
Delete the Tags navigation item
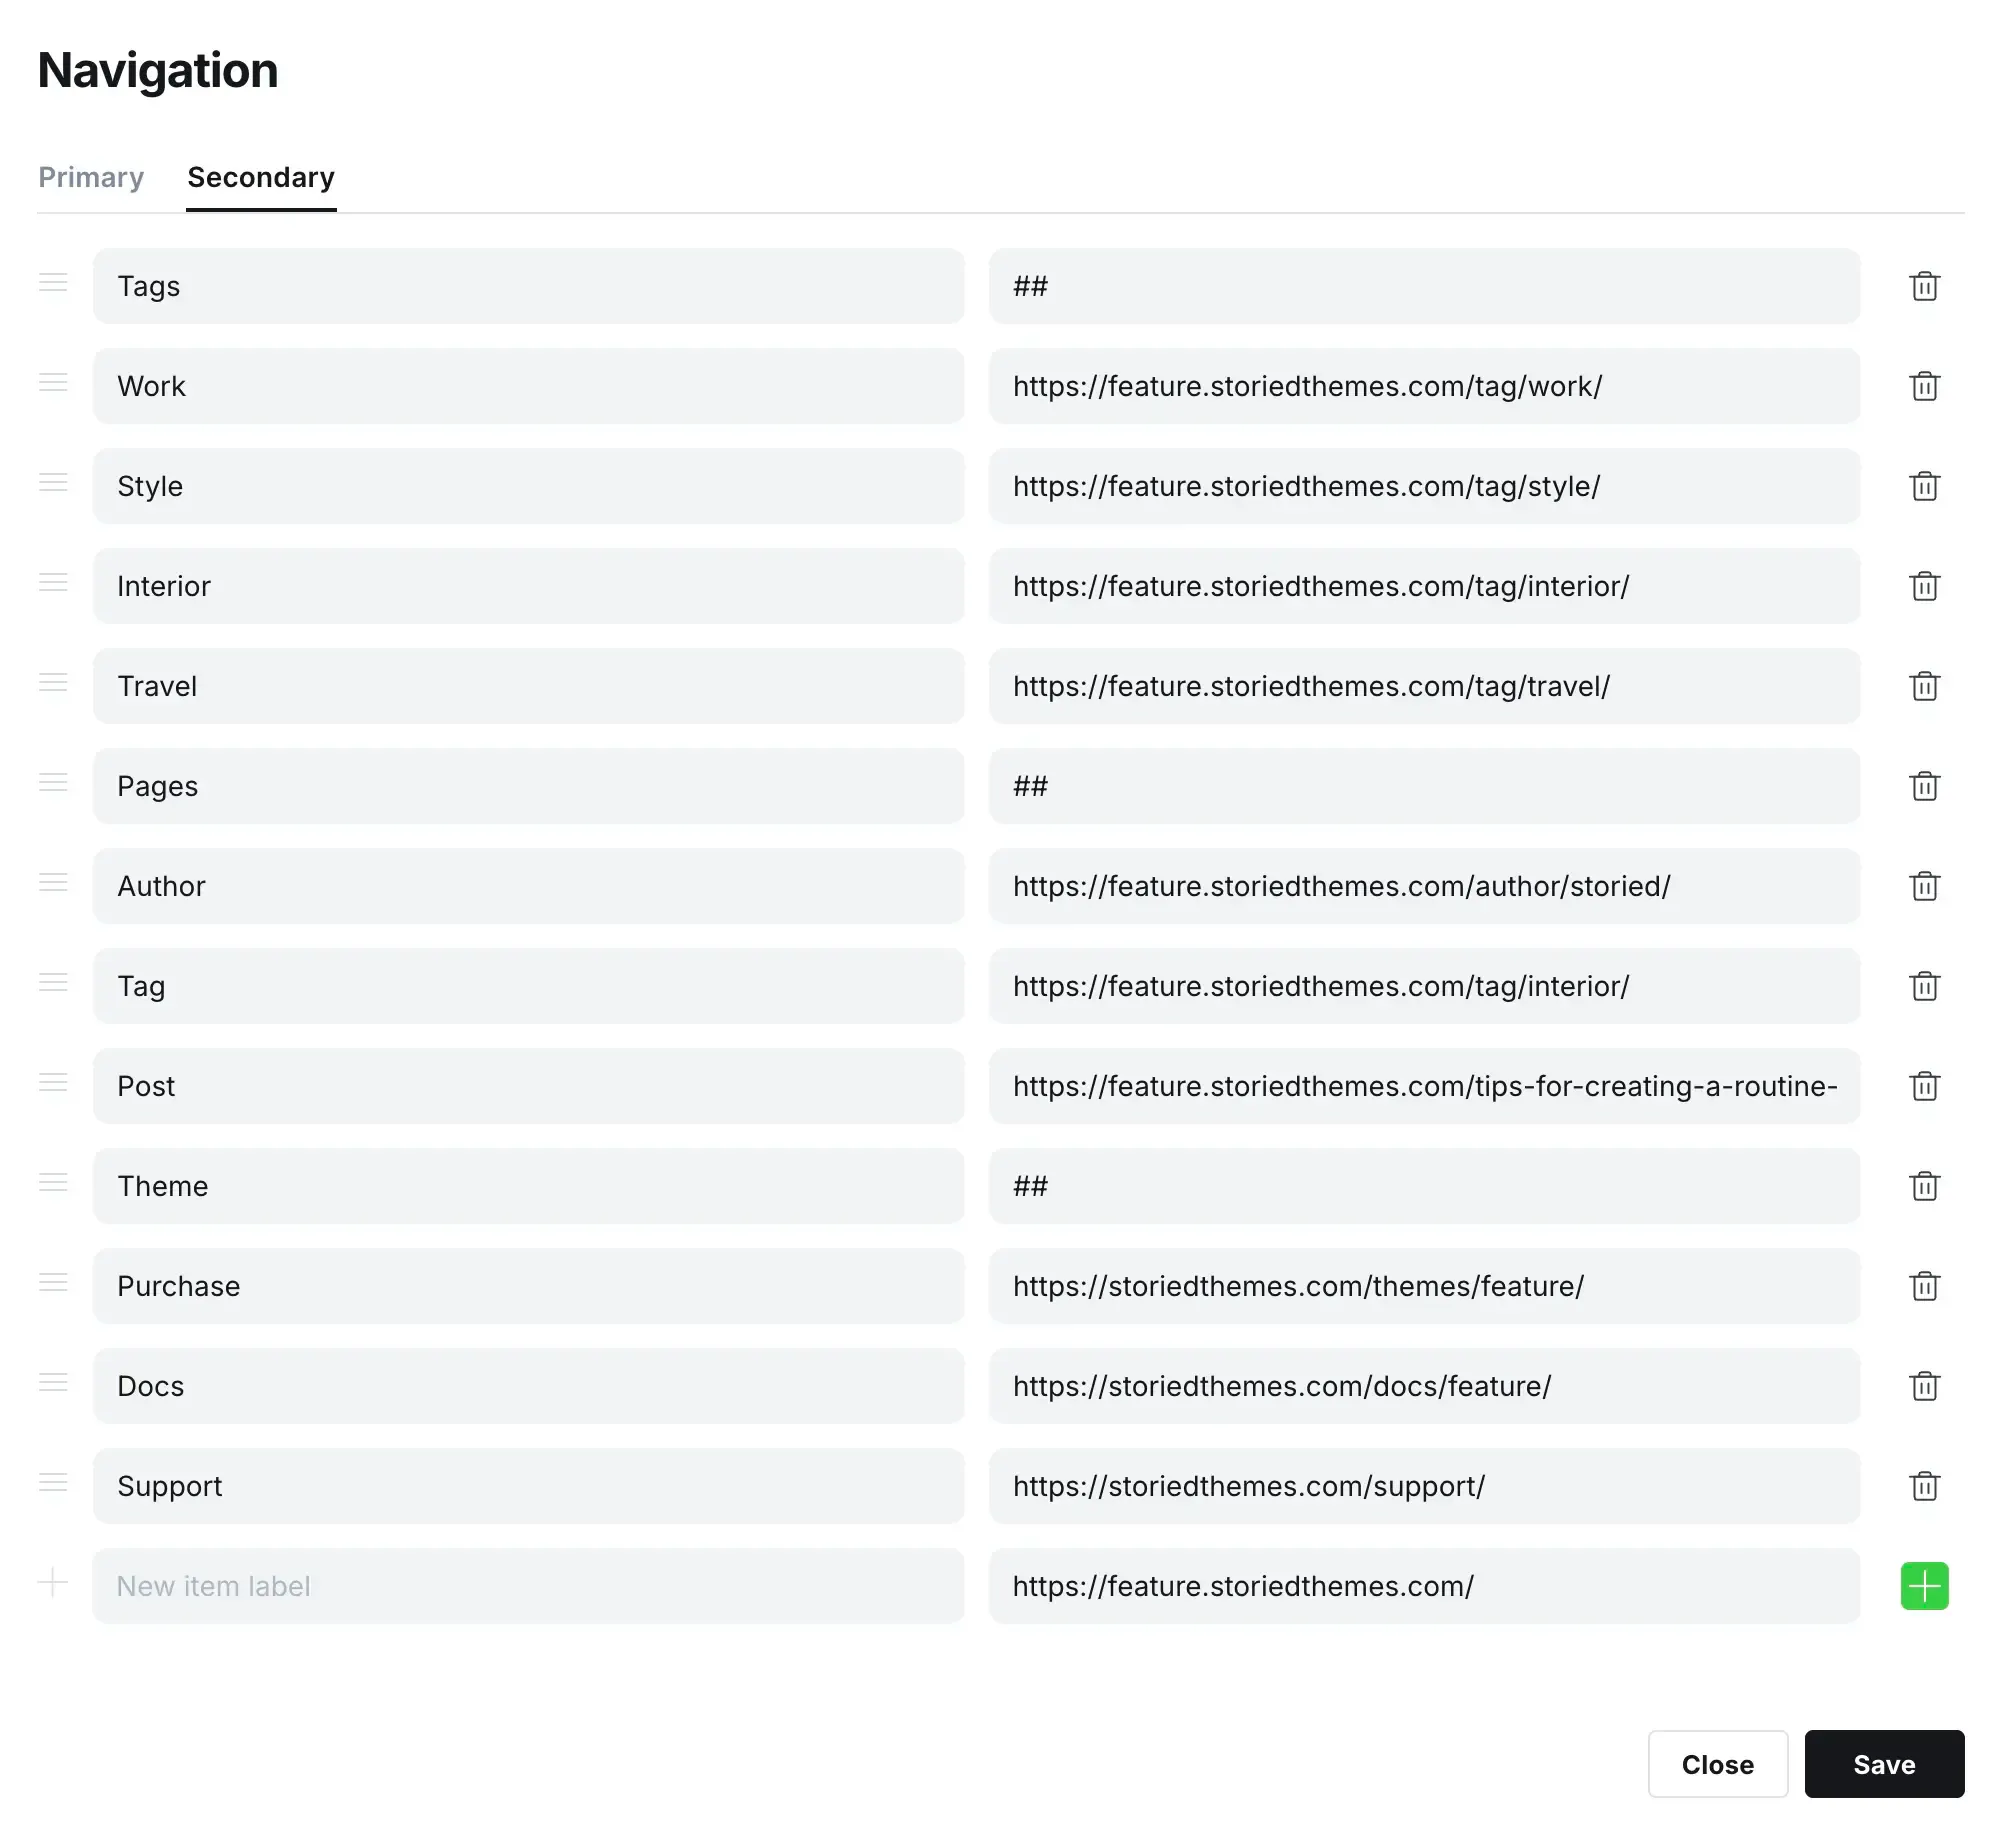tap(1924, 286)
